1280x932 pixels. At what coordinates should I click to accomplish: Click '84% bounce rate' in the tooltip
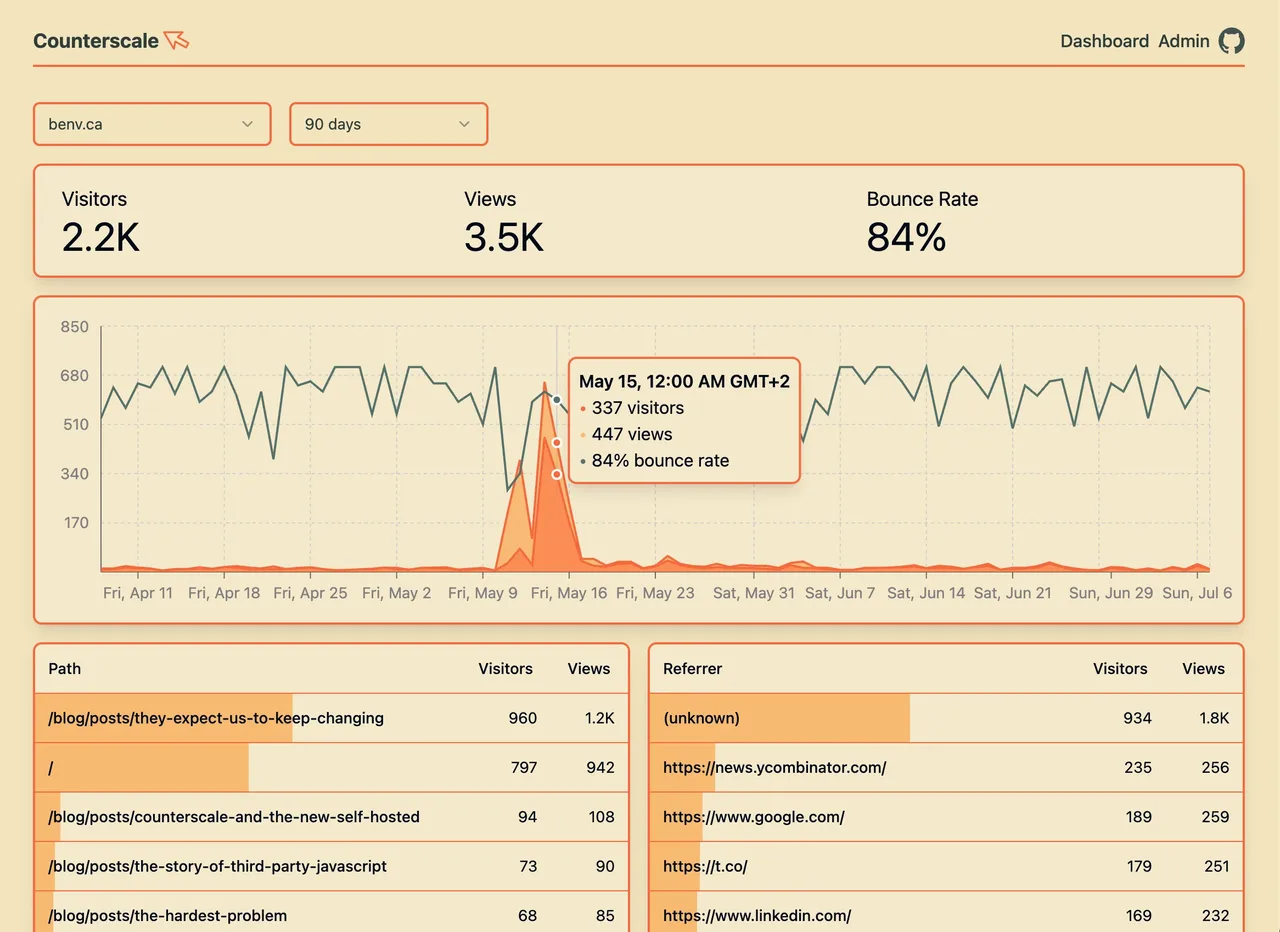(x=660, y=461)
